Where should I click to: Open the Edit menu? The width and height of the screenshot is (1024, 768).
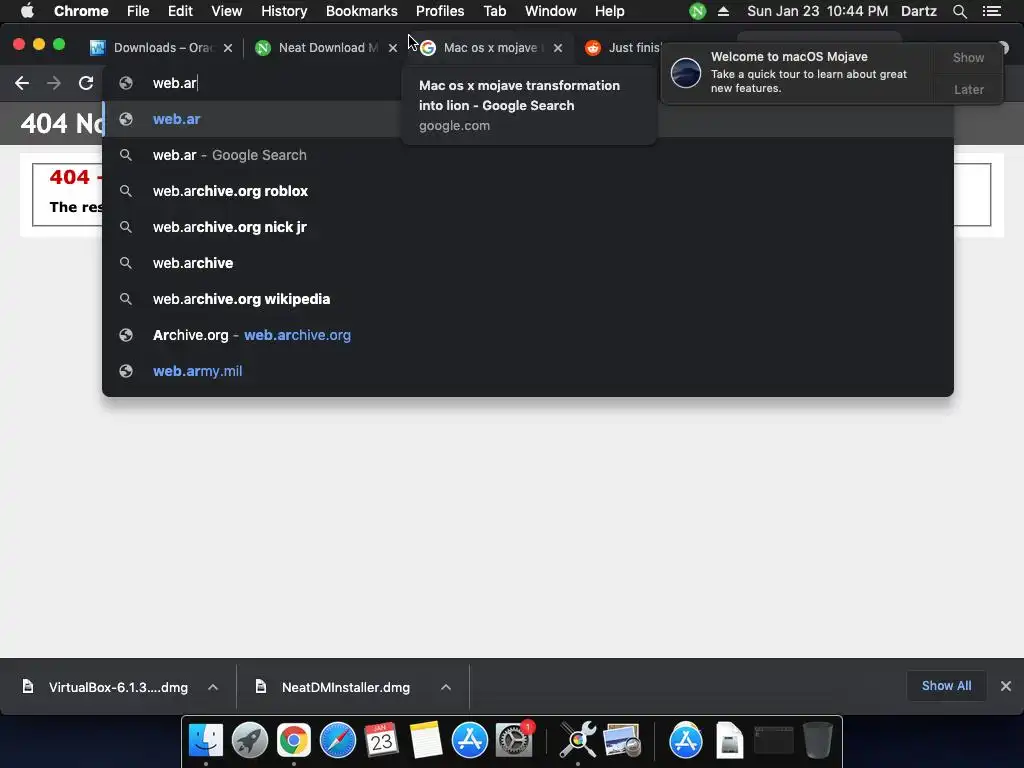tap(180, 11)
